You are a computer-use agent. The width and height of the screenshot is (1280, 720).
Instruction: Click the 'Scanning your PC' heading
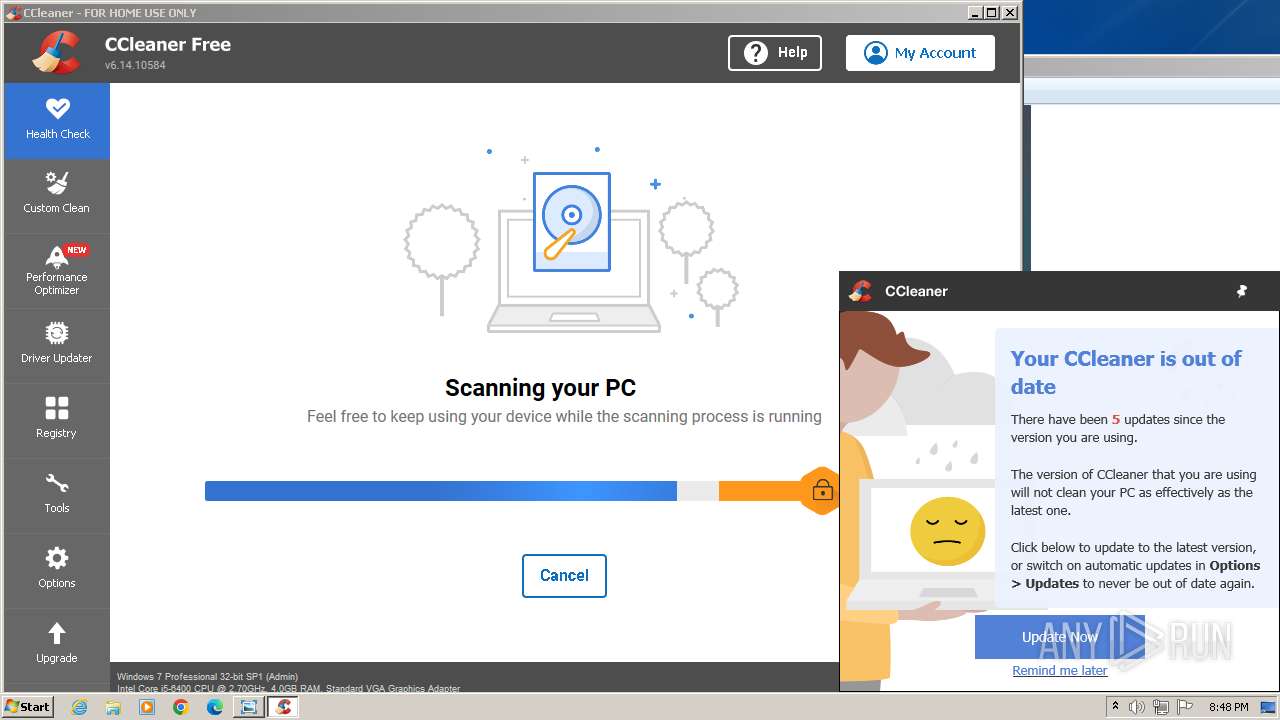pos(540,388)
